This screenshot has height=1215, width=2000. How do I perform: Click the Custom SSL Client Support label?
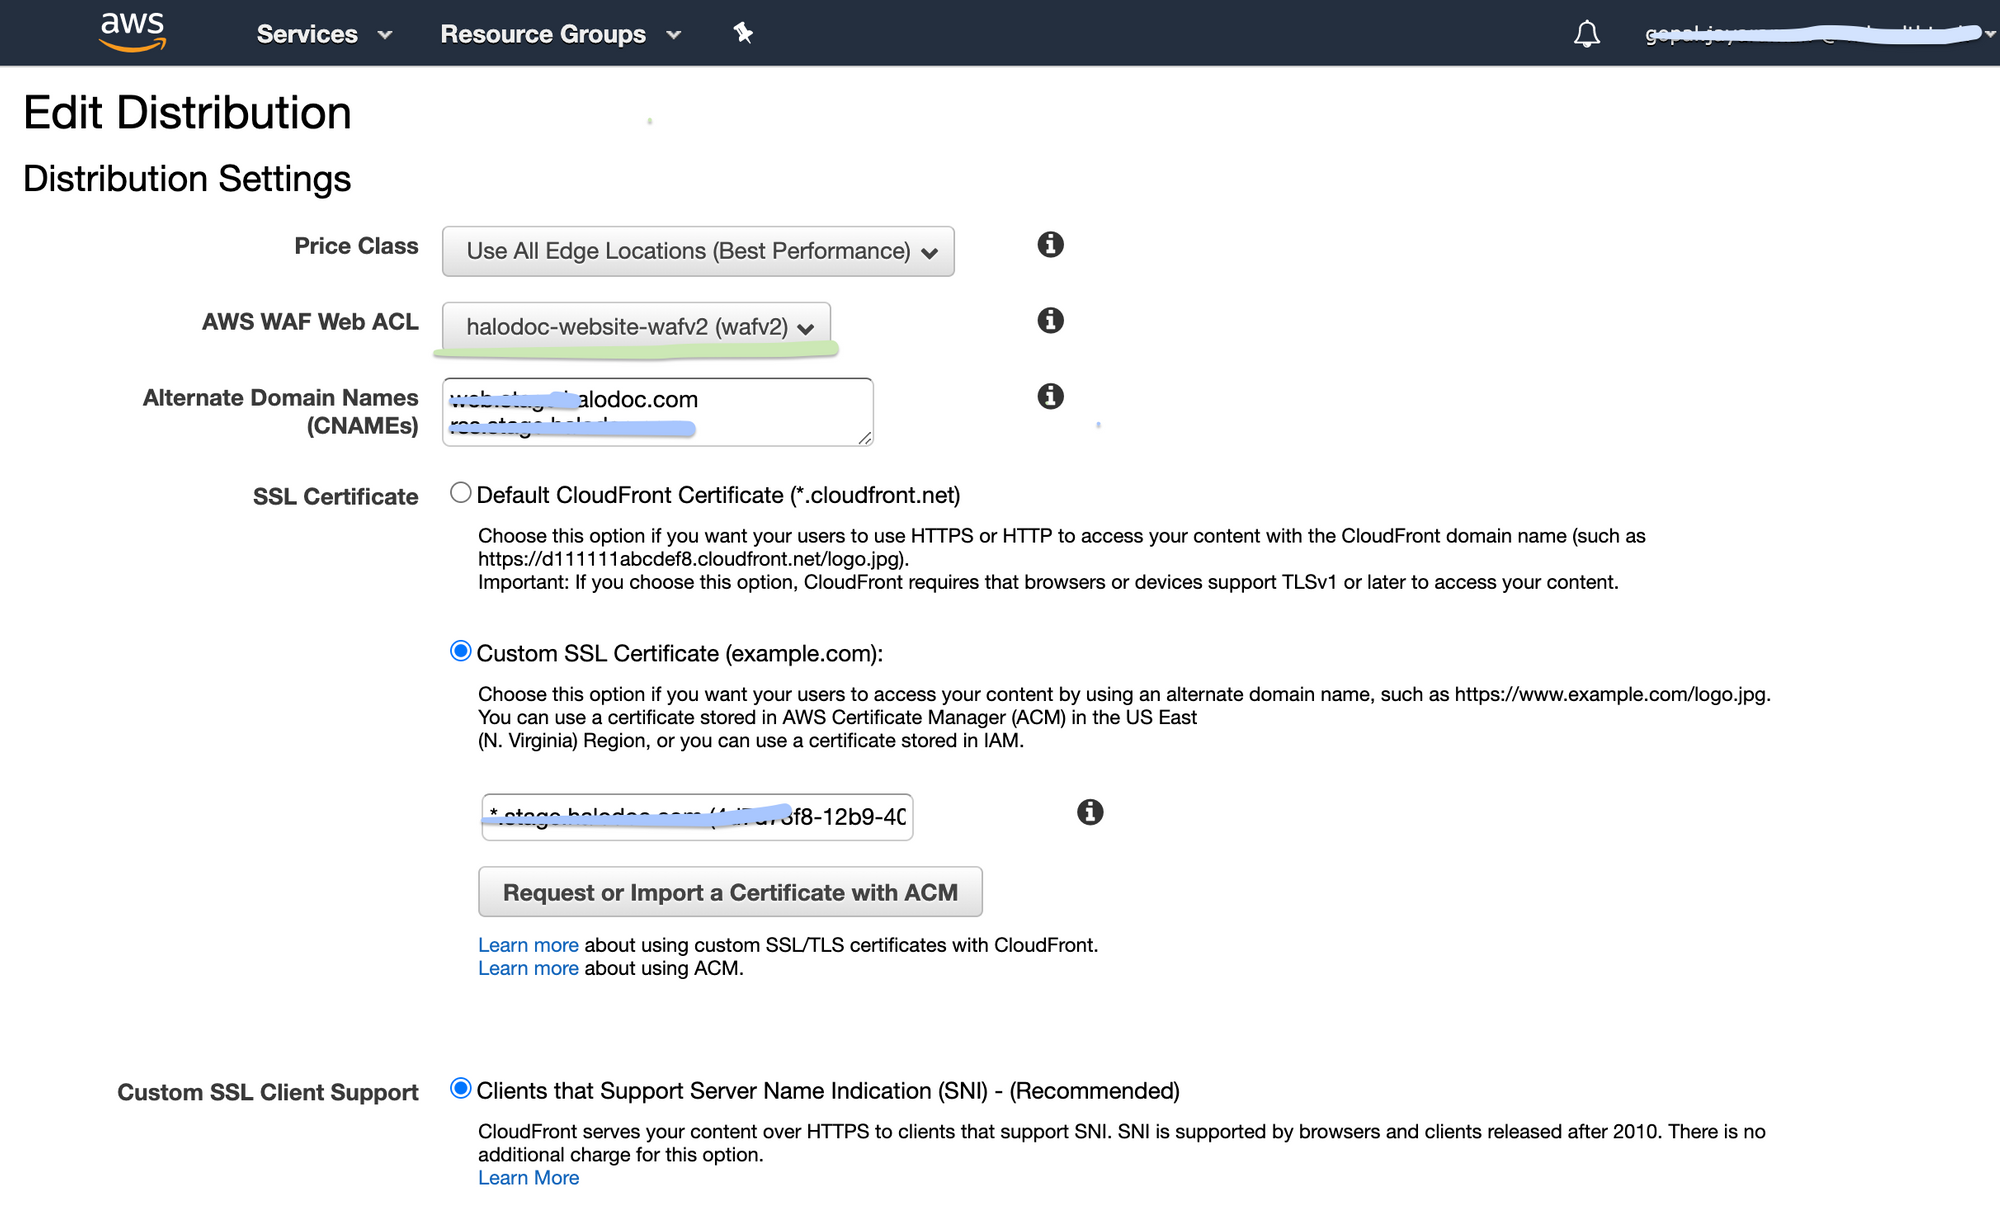[x=268, y=1092]
